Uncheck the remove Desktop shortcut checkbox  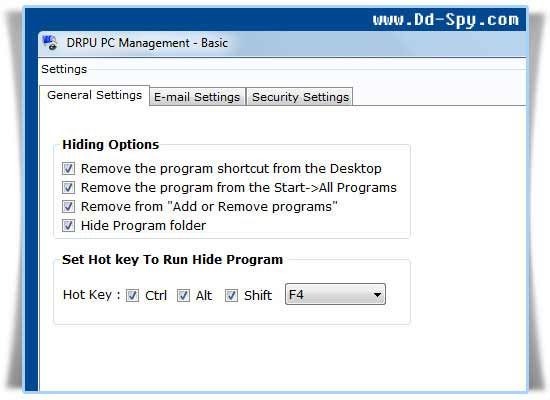click(68, 168)
